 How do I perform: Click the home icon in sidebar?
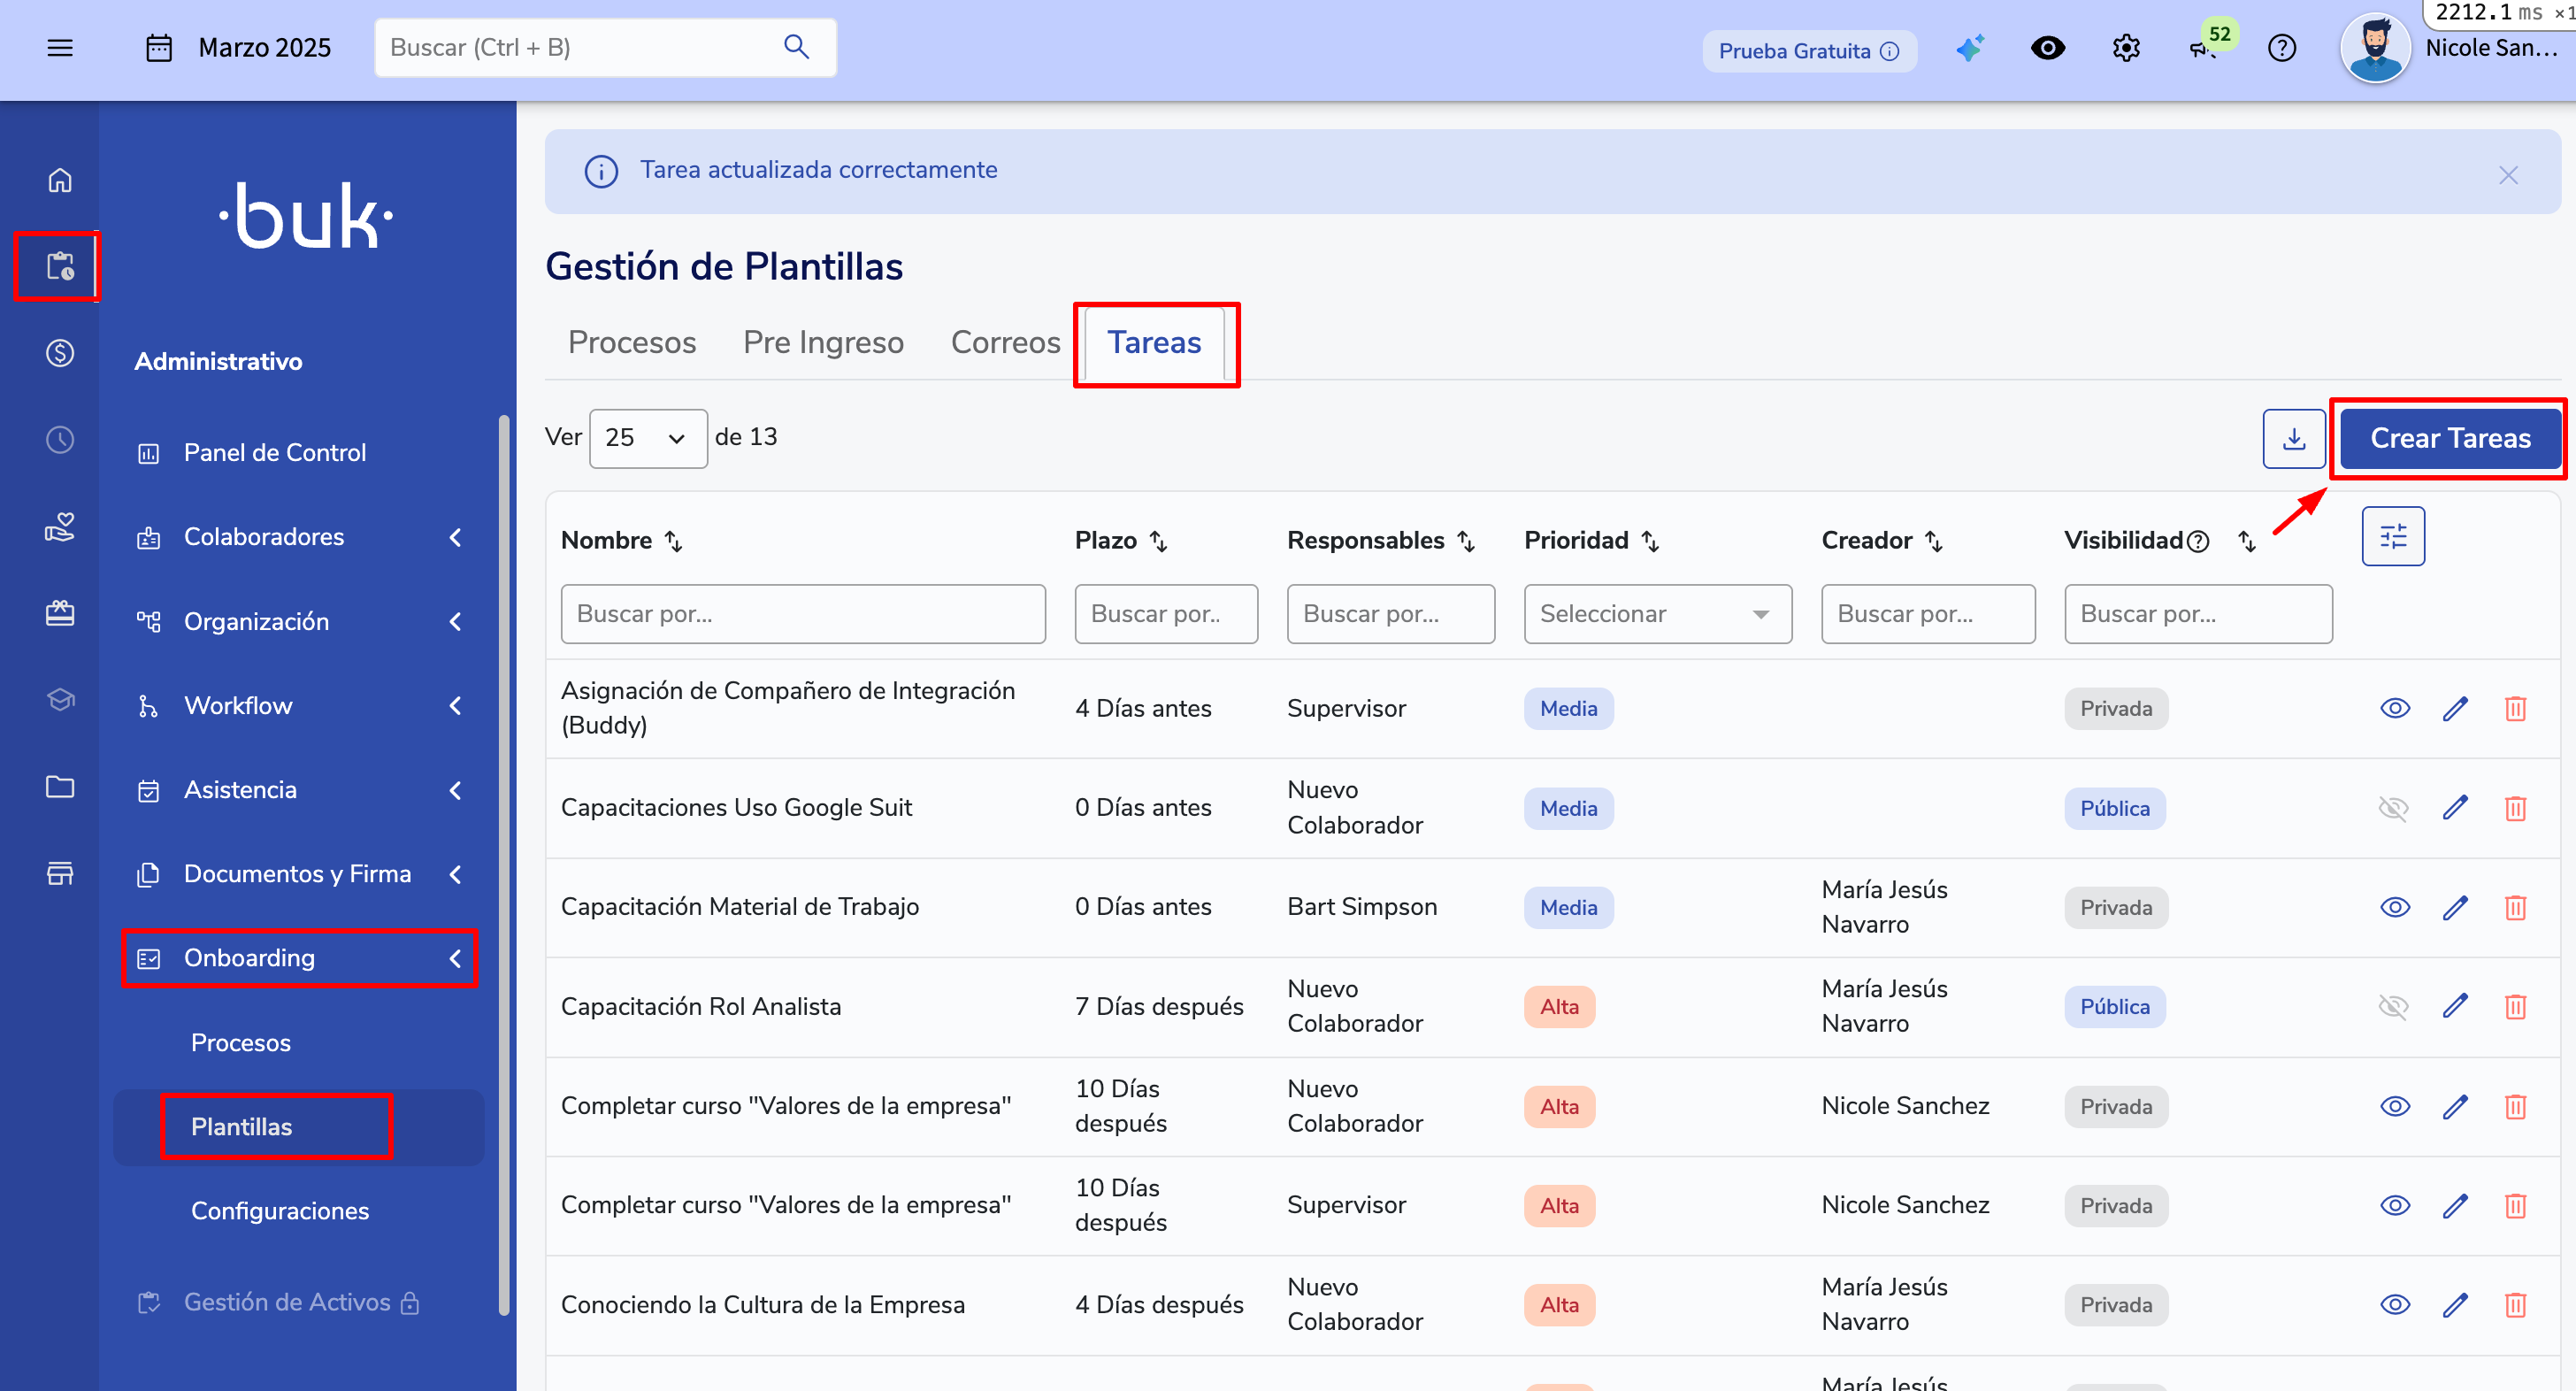(60, 180)
